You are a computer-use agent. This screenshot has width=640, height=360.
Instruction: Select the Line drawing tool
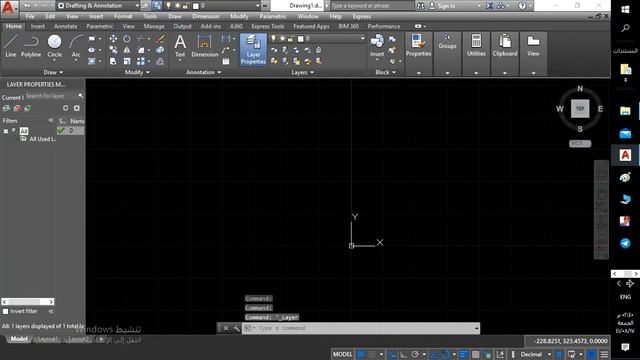[x=11, y=46]
